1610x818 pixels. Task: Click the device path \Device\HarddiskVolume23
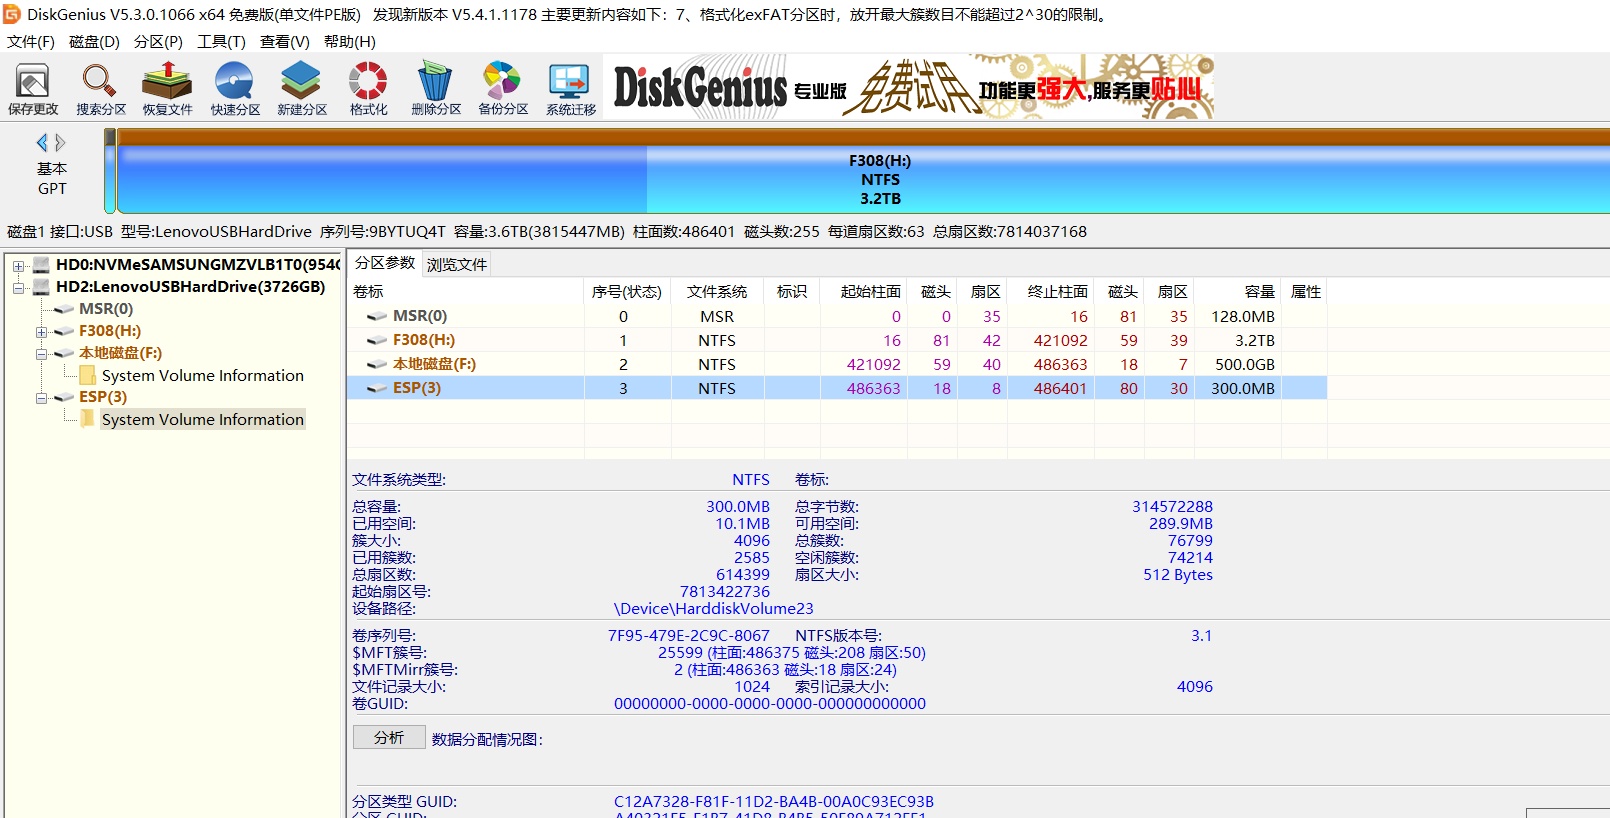[x=713, y=608]
